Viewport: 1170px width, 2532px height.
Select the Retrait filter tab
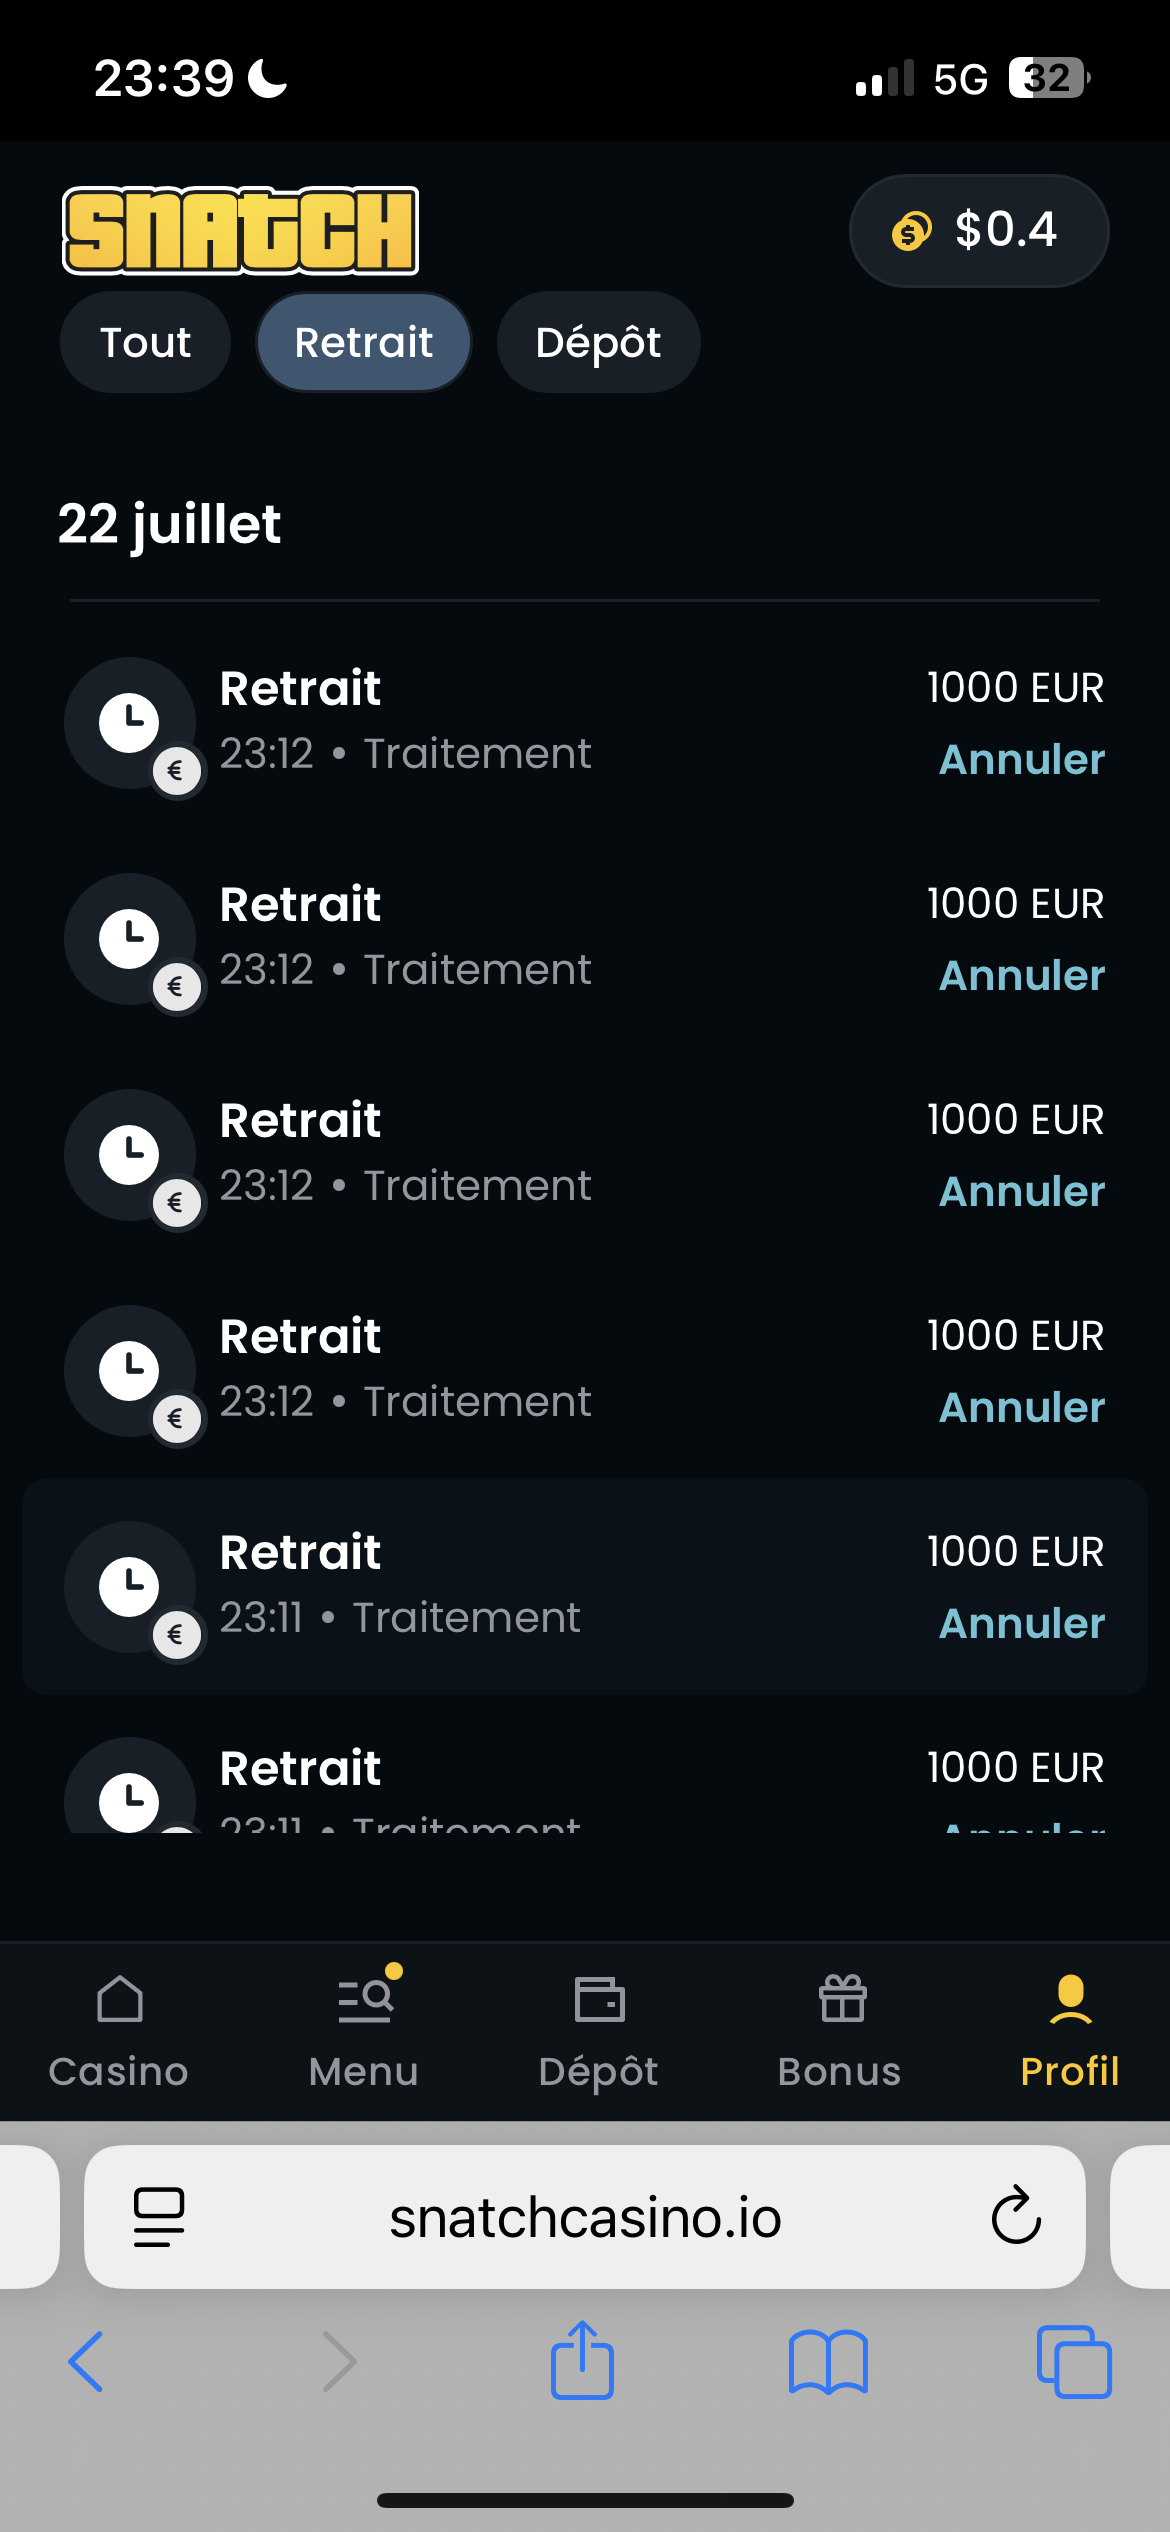pos(364,343)
